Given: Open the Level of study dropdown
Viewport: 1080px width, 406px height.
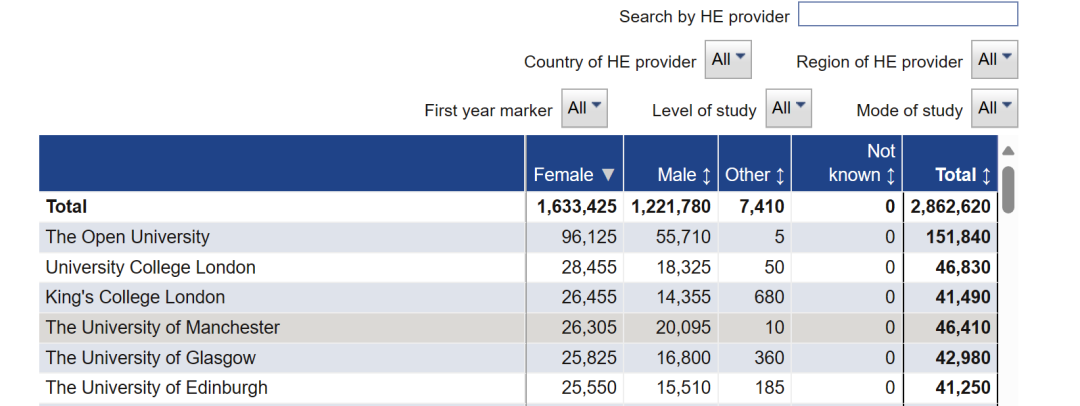Looking at the screenshot, I should pos(789,108).
